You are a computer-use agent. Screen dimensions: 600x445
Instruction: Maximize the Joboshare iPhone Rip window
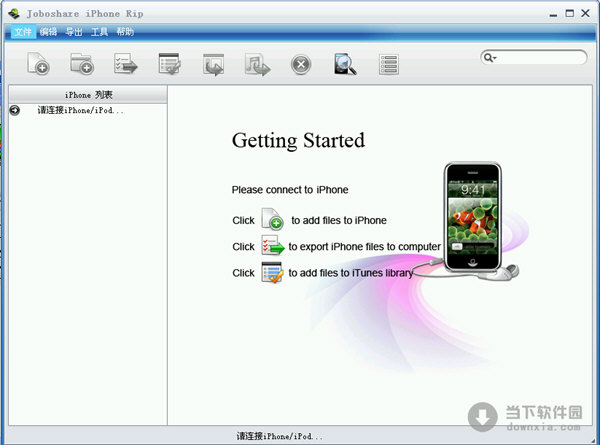click(x=570, y=13)
